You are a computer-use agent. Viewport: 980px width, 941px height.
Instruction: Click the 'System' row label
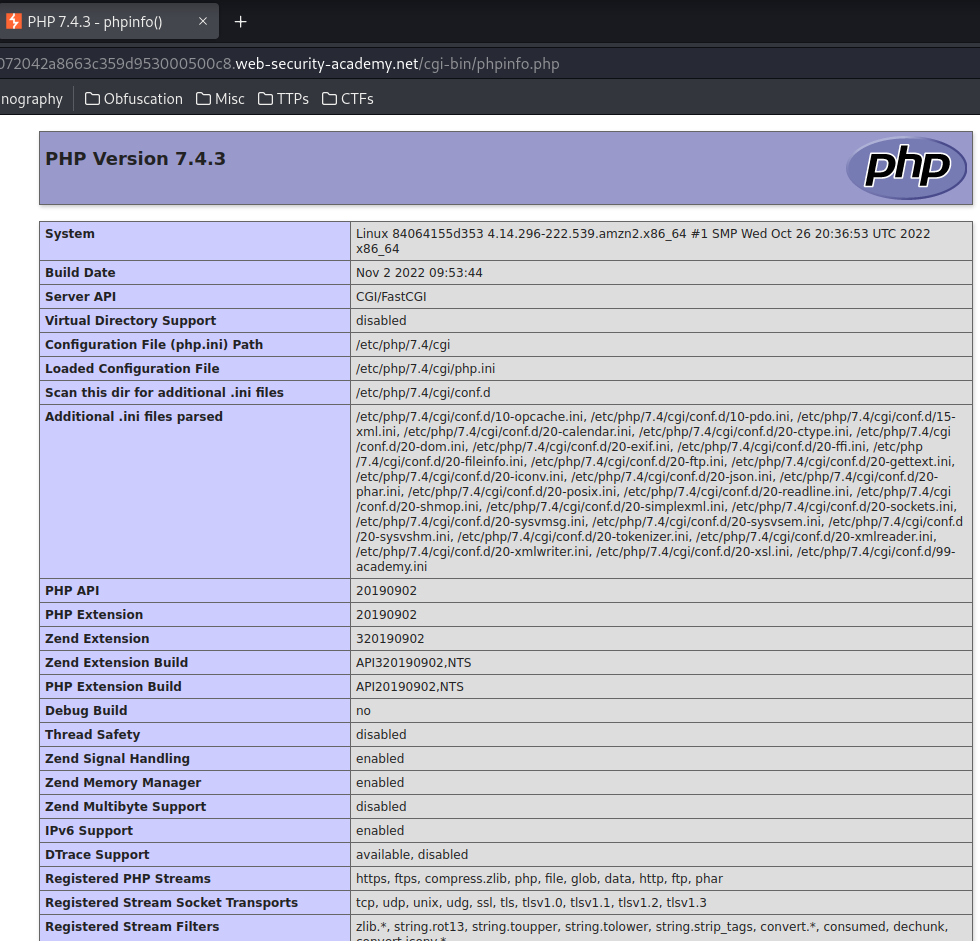tap(70, 234)
